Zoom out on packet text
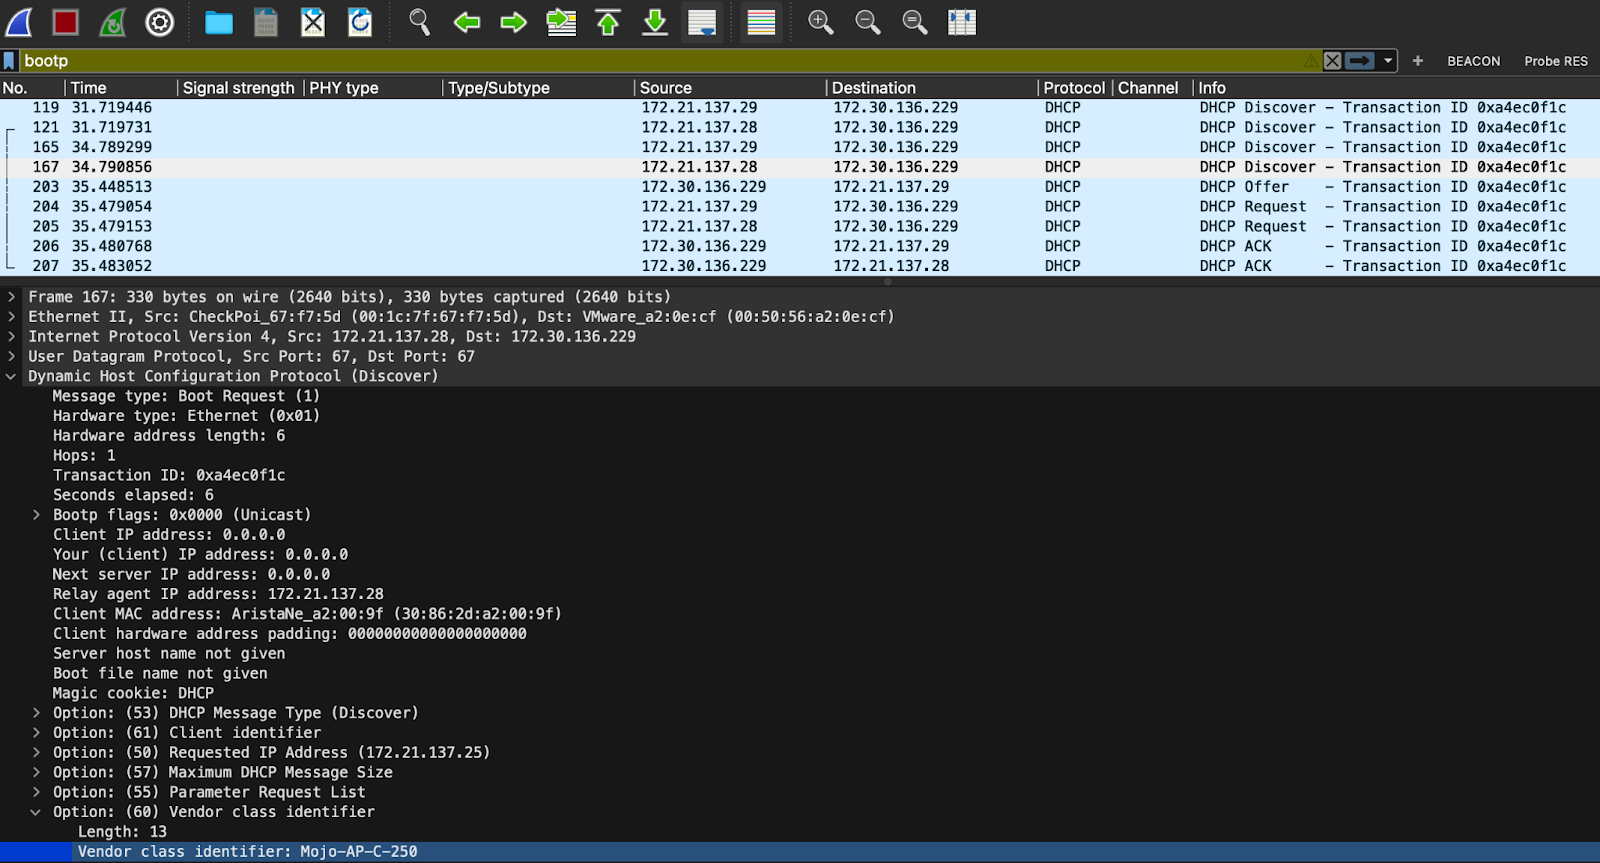The height and width of the screenshot is (863, 1600). [x=868, y=22]
